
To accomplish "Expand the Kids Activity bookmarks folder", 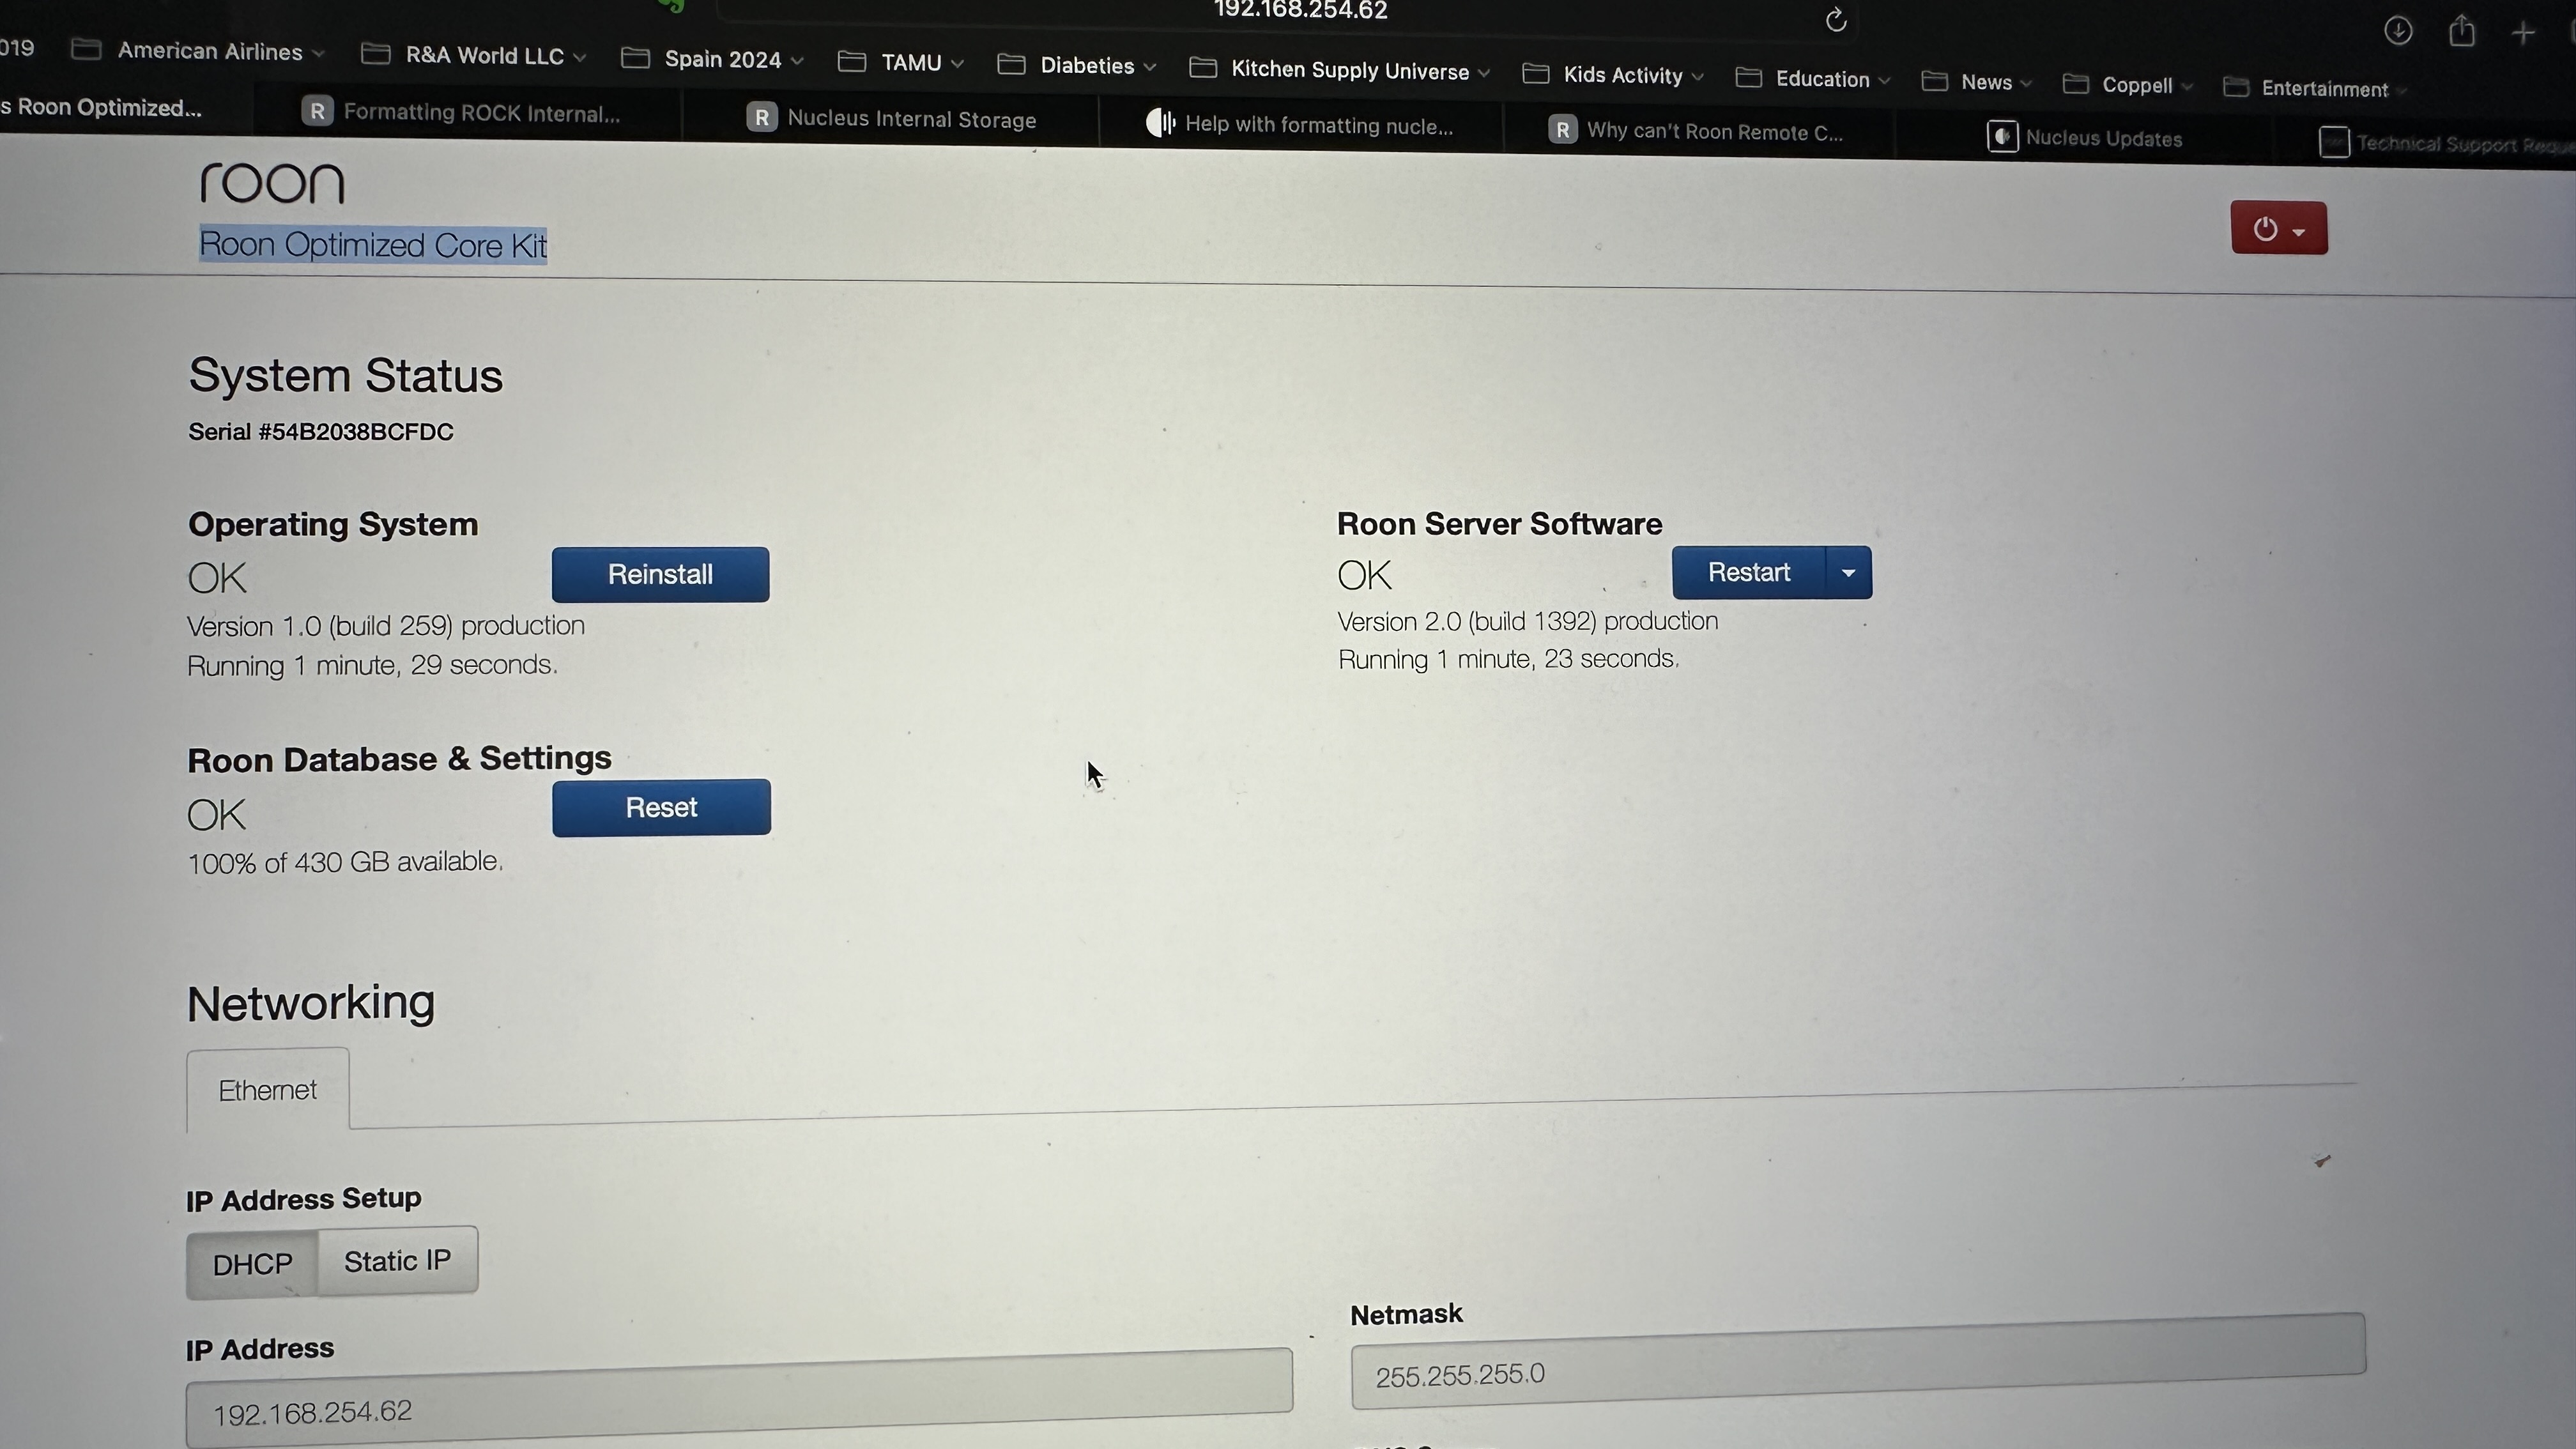I will click(1612, 75).
